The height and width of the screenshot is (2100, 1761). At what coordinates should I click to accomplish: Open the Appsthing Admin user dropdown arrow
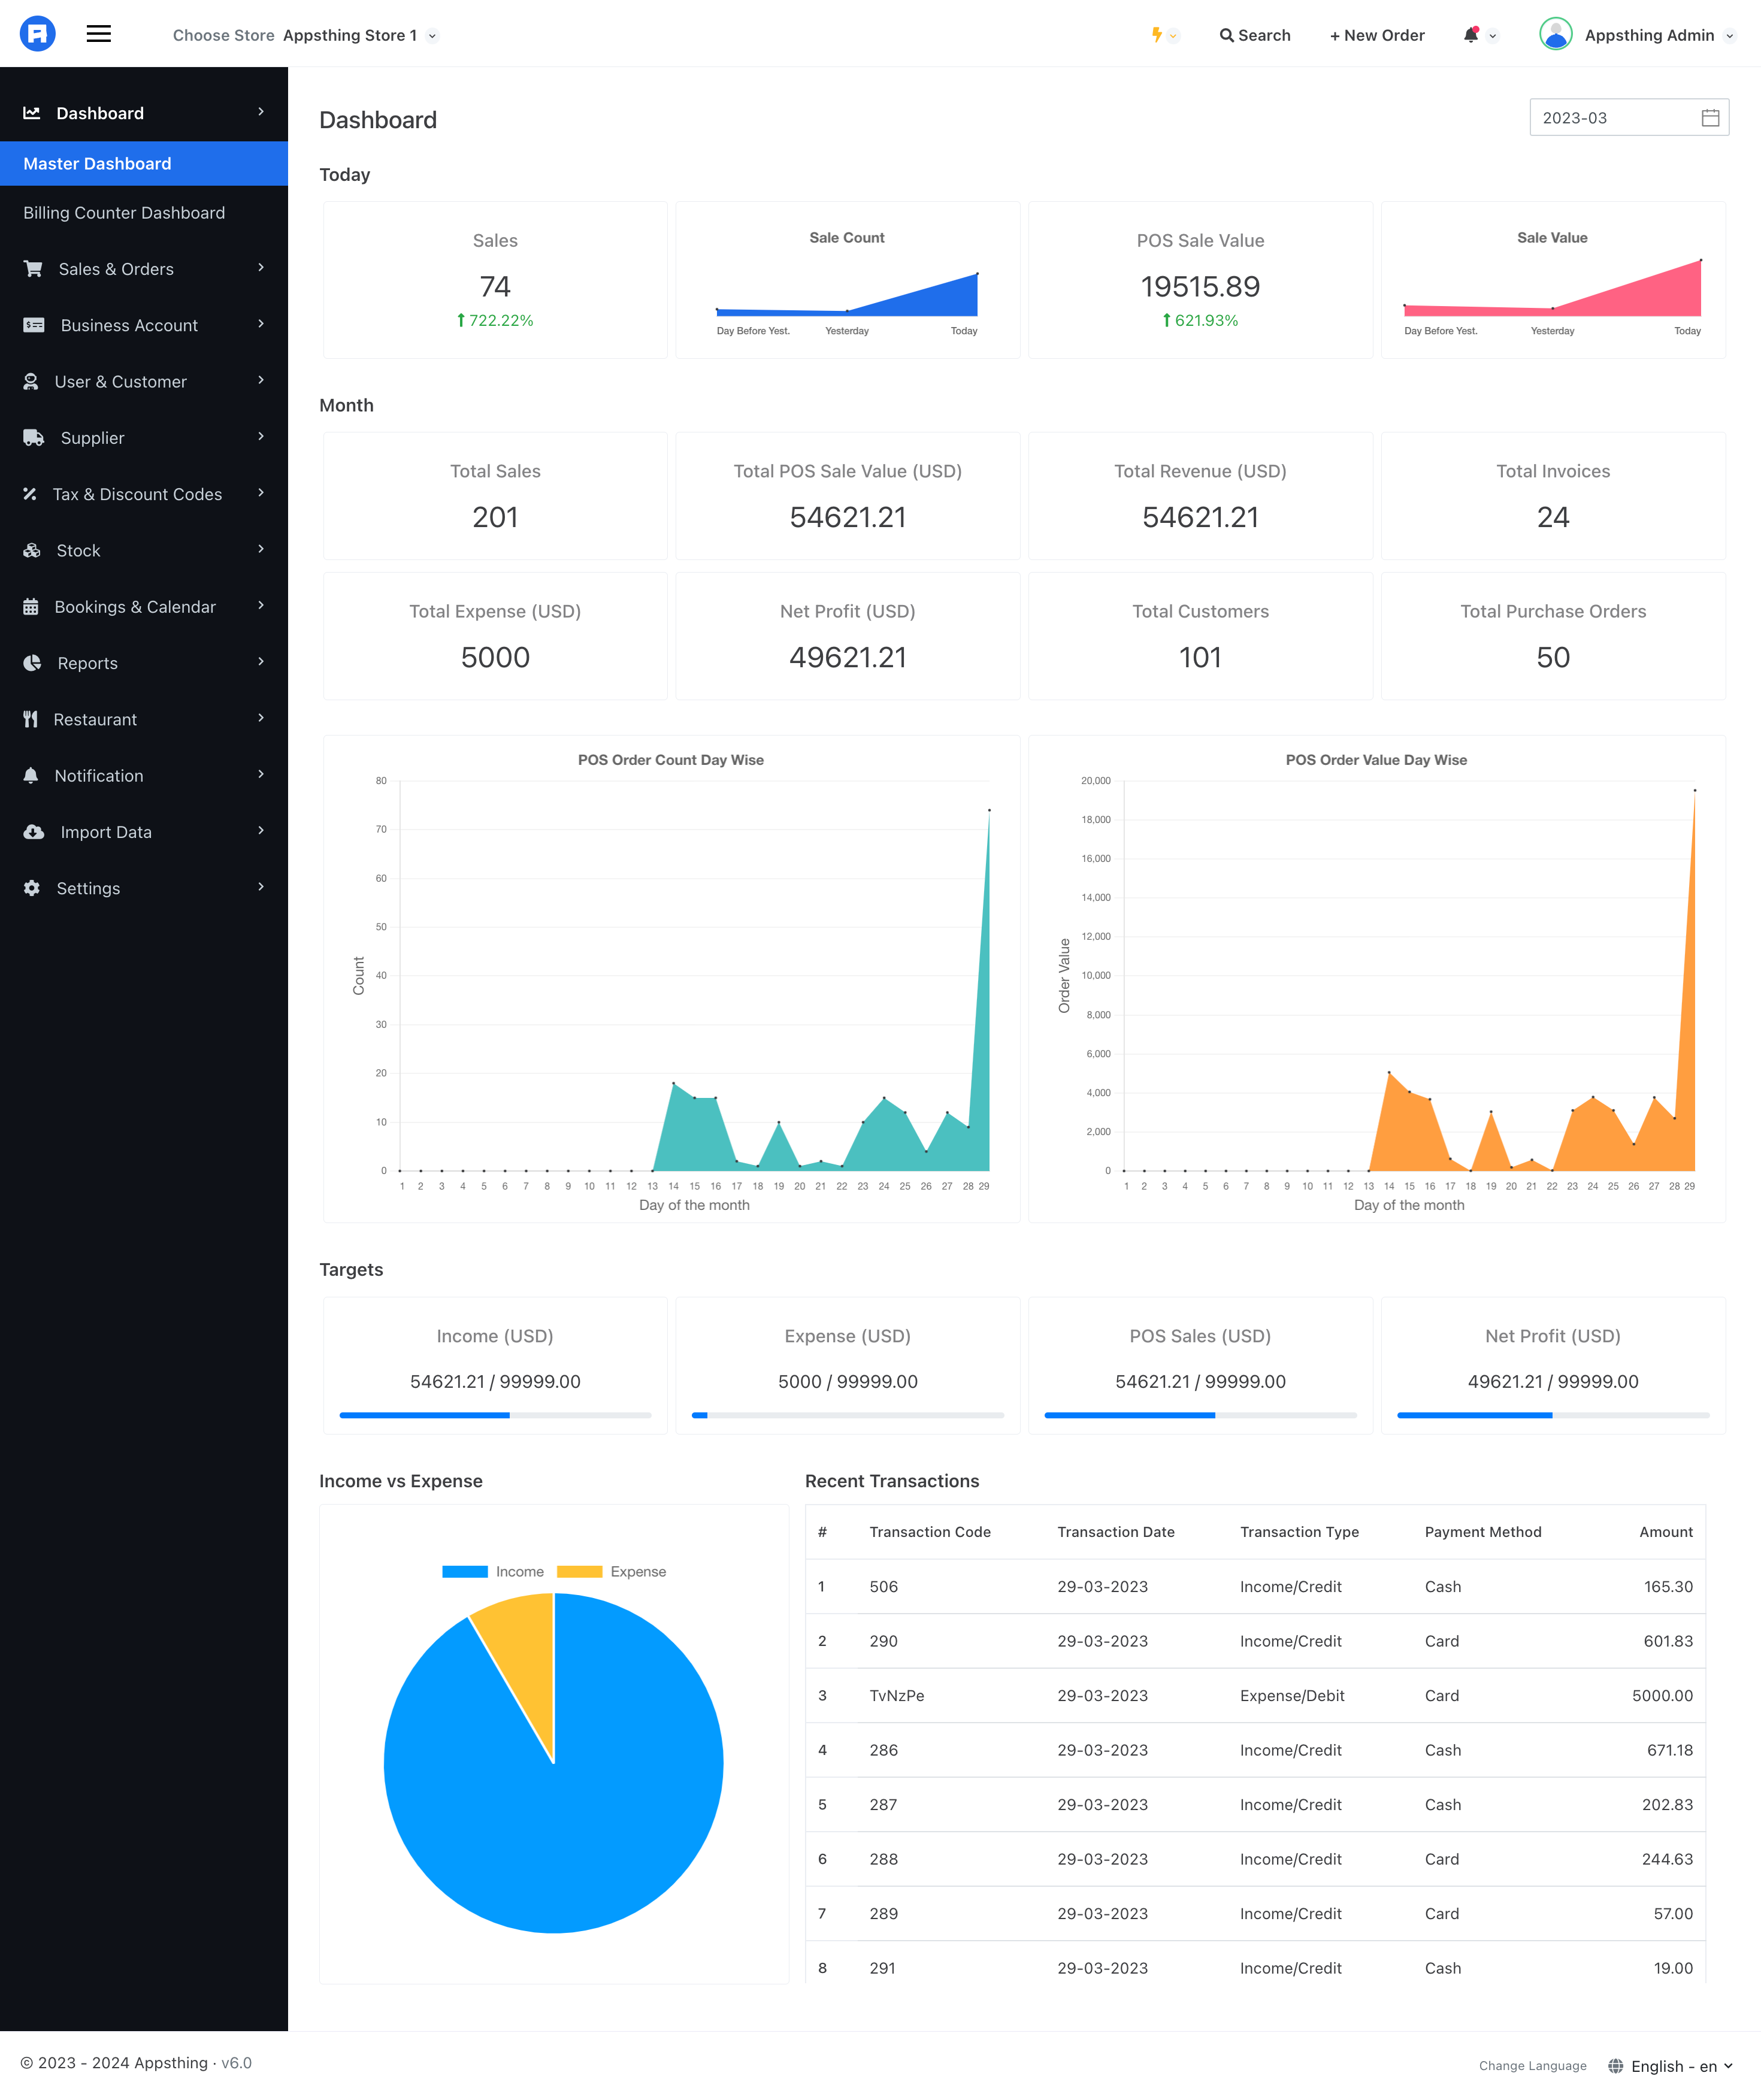pos(1729,36)
